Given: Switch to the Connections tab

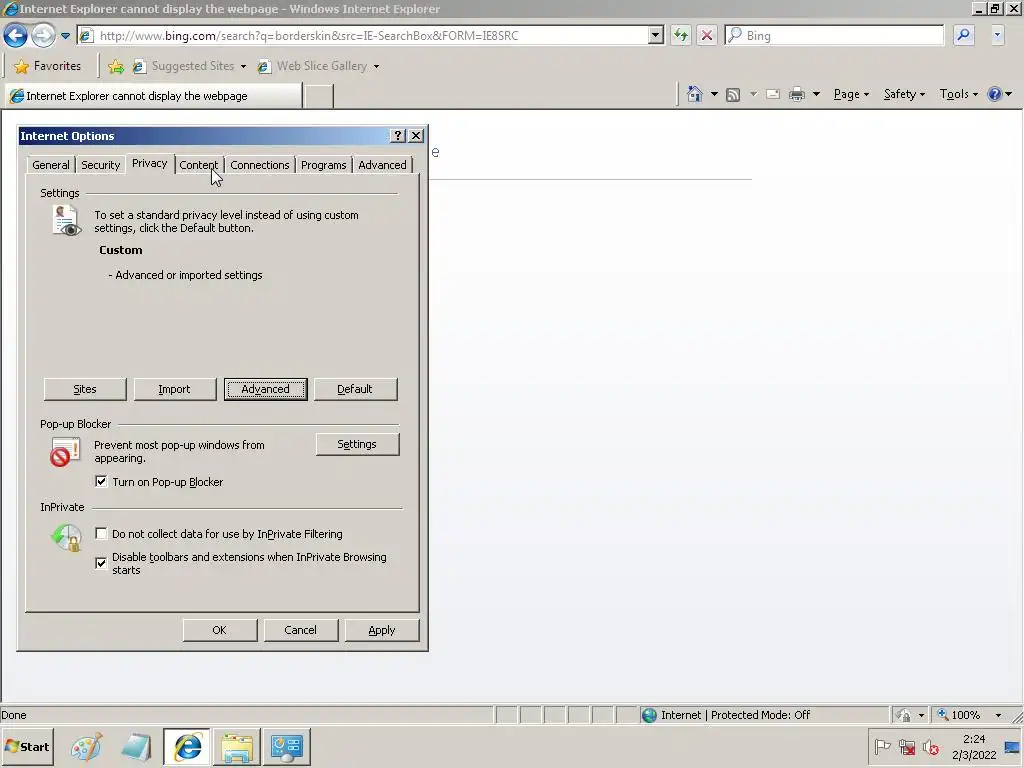Looking at the screenshot, I should tap(259, 165).
